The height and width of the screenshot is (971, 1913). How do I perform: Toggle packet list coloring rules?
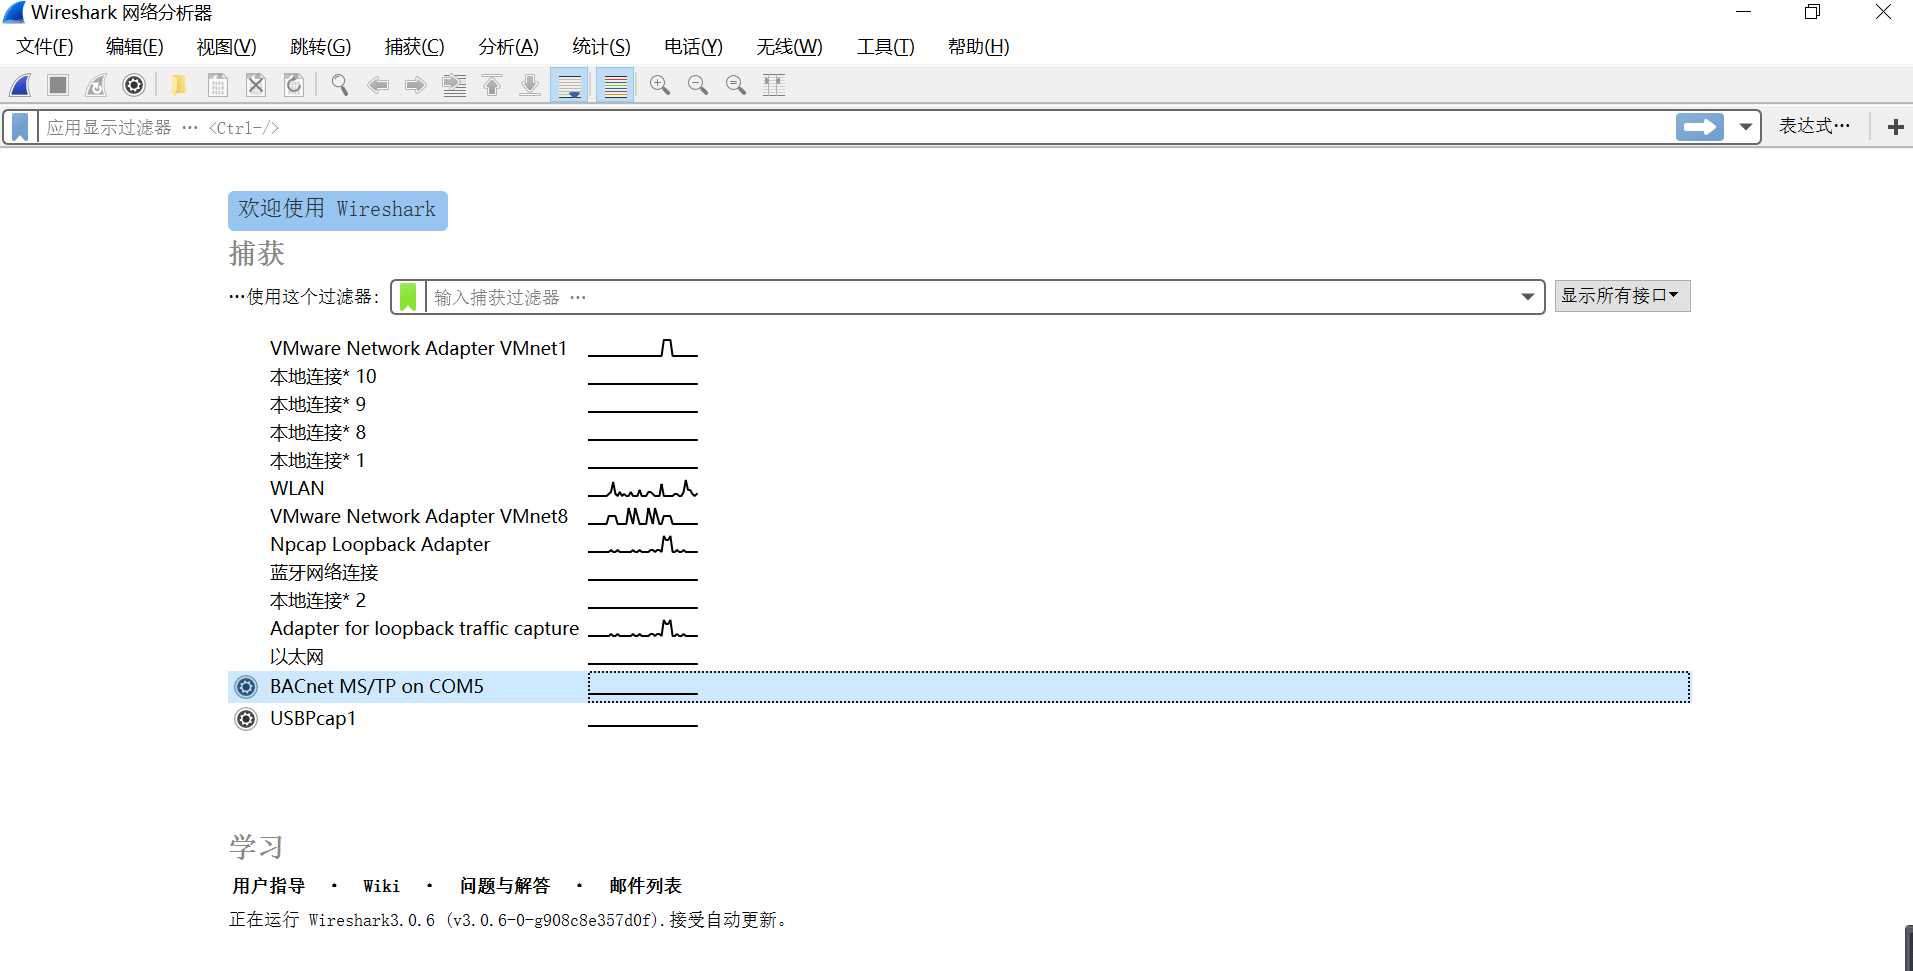coord(616,85)
